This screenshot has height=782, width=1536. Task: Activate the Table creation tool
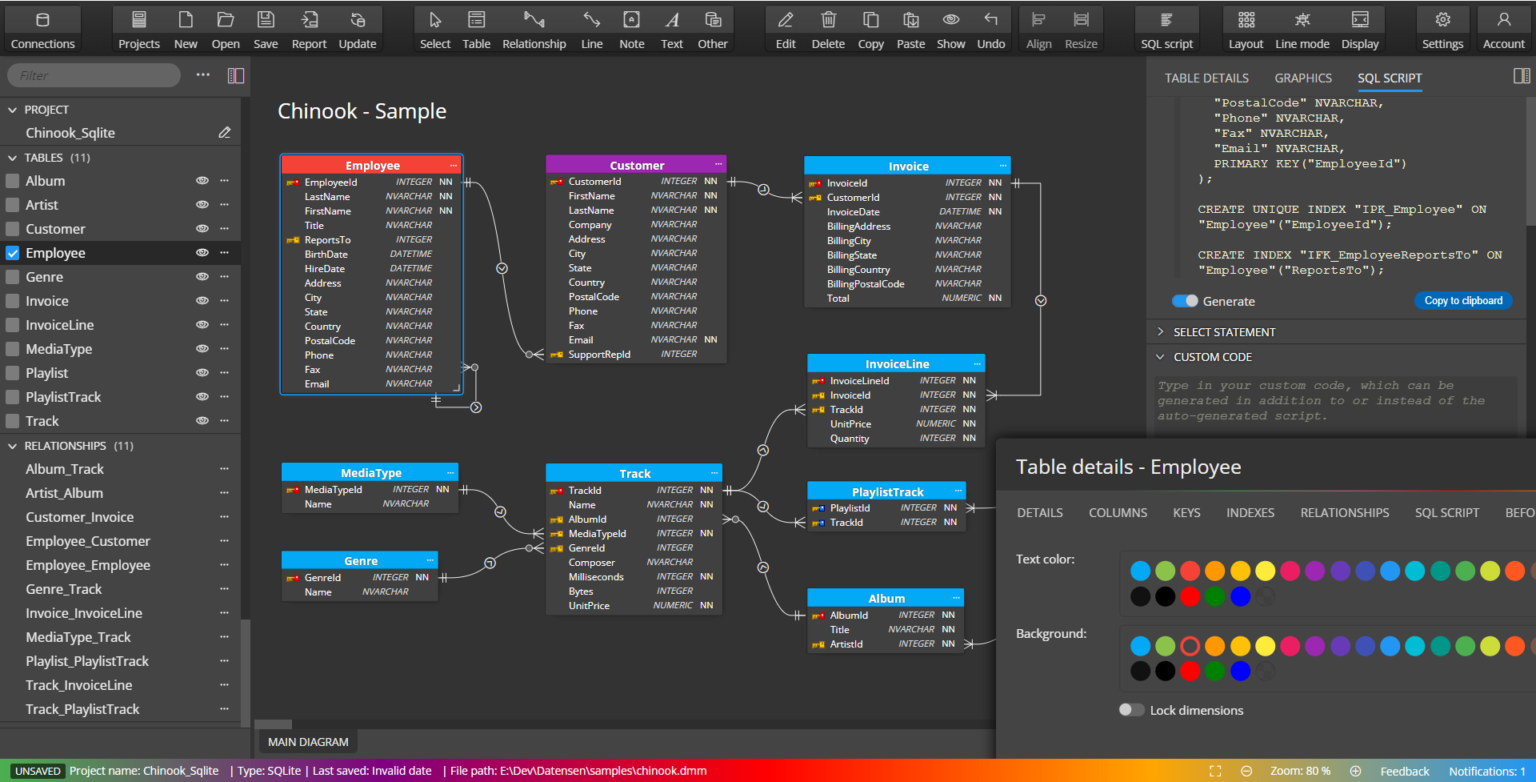point(476,27)
